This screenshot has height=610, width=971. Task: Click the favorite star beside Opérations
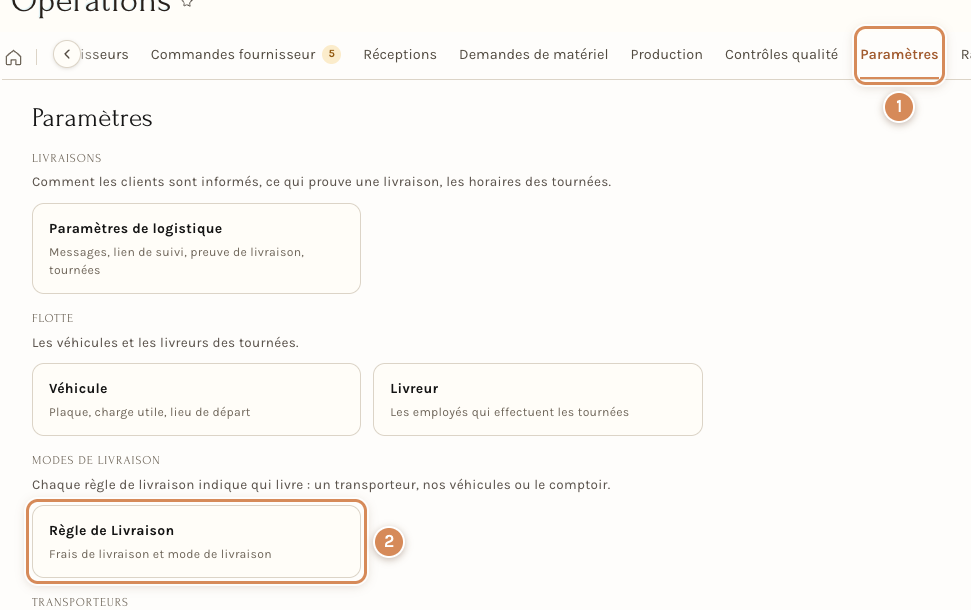pyautogui.click(x=187, y=3)
